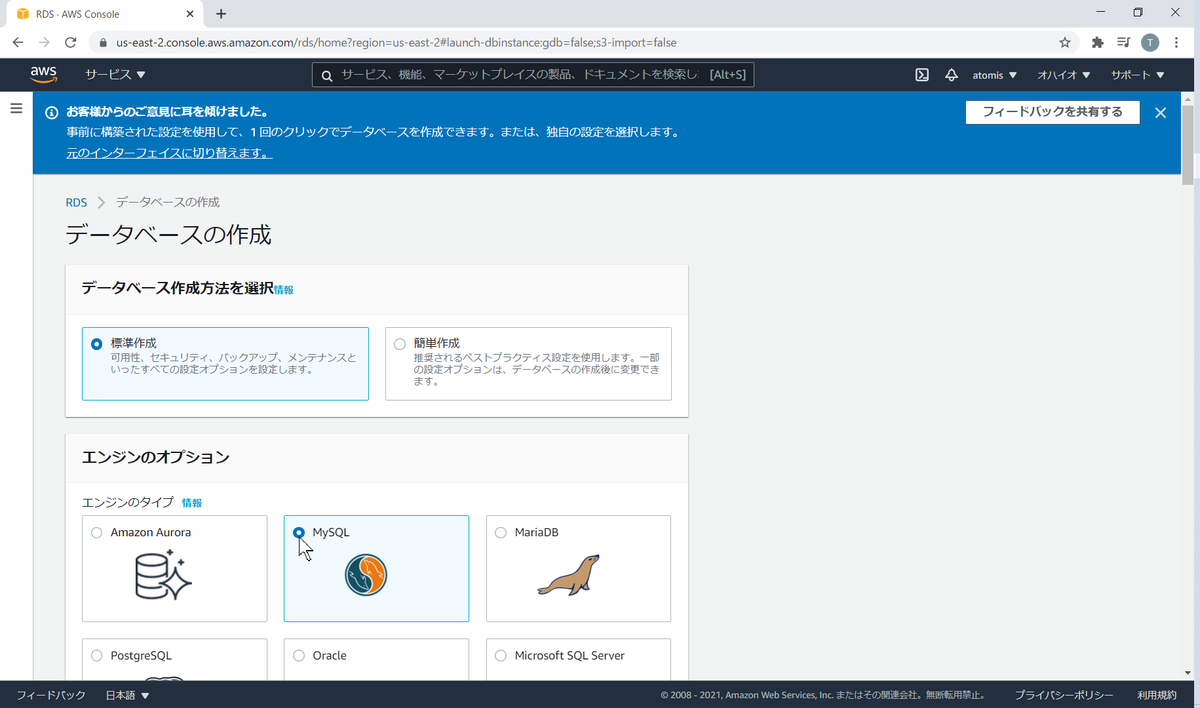1200x708 pixels.
Task: Open the オハイオ region dropdown
Action: pyautogui.click(x=1062, y=74)
